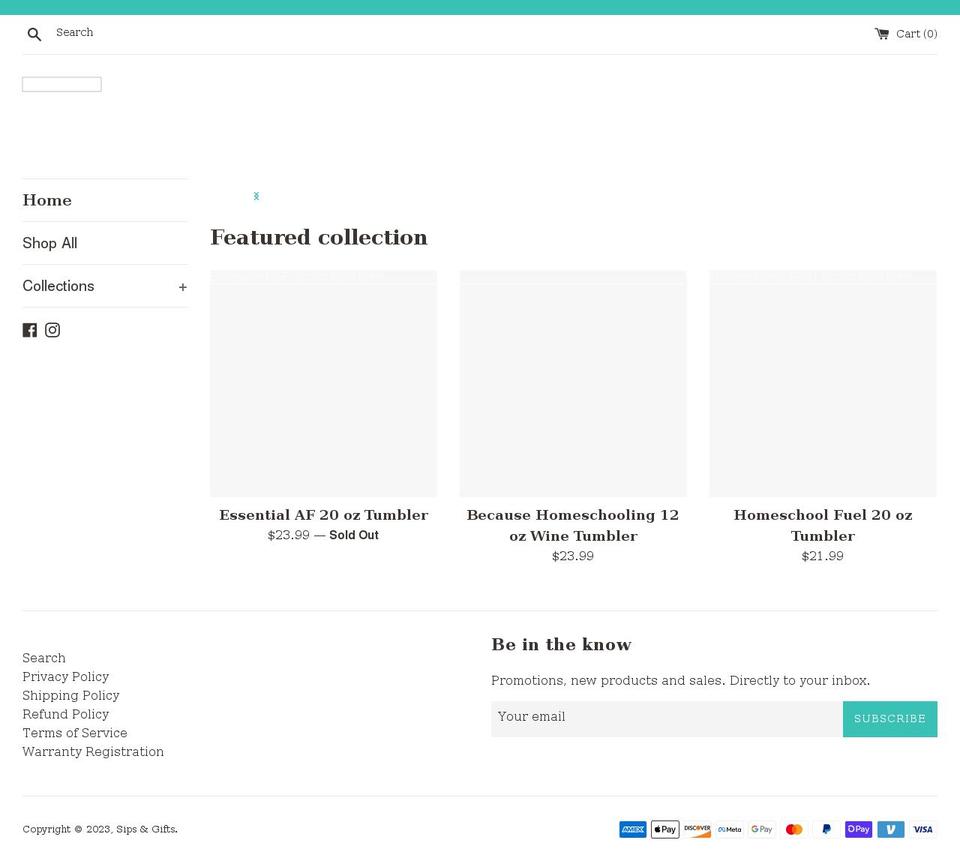Click the Essential AF 20 oz Tumbler title
Viewport: 960px width, 861px height.
[324, 515]
